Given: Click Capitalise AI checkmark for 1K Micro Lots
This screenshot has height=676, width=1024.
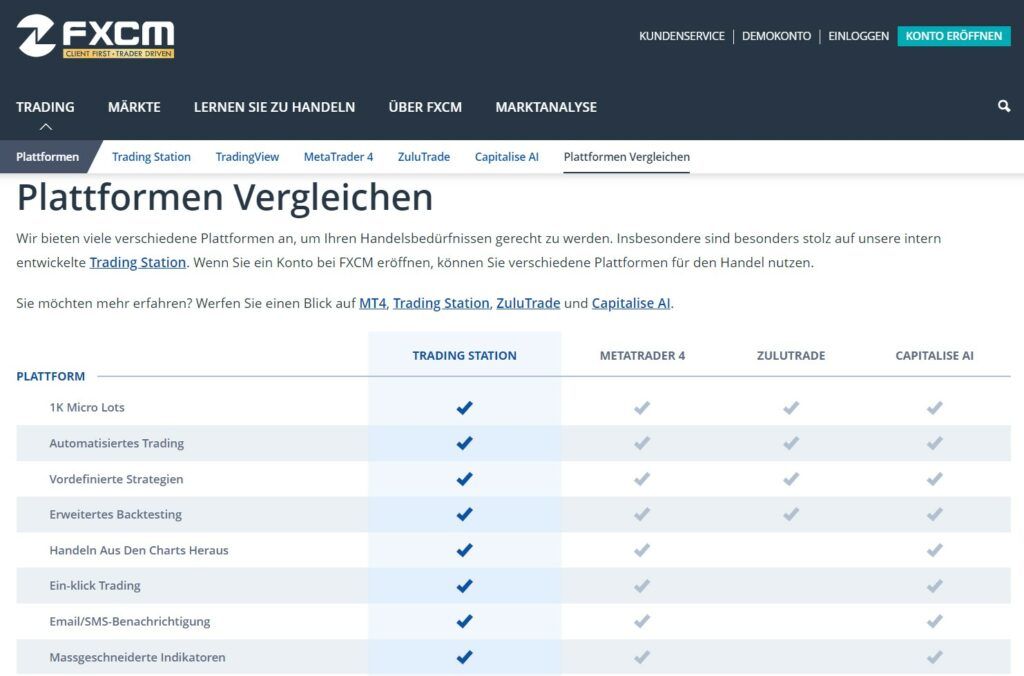Looking at the screenshot, I should [935, 408].
